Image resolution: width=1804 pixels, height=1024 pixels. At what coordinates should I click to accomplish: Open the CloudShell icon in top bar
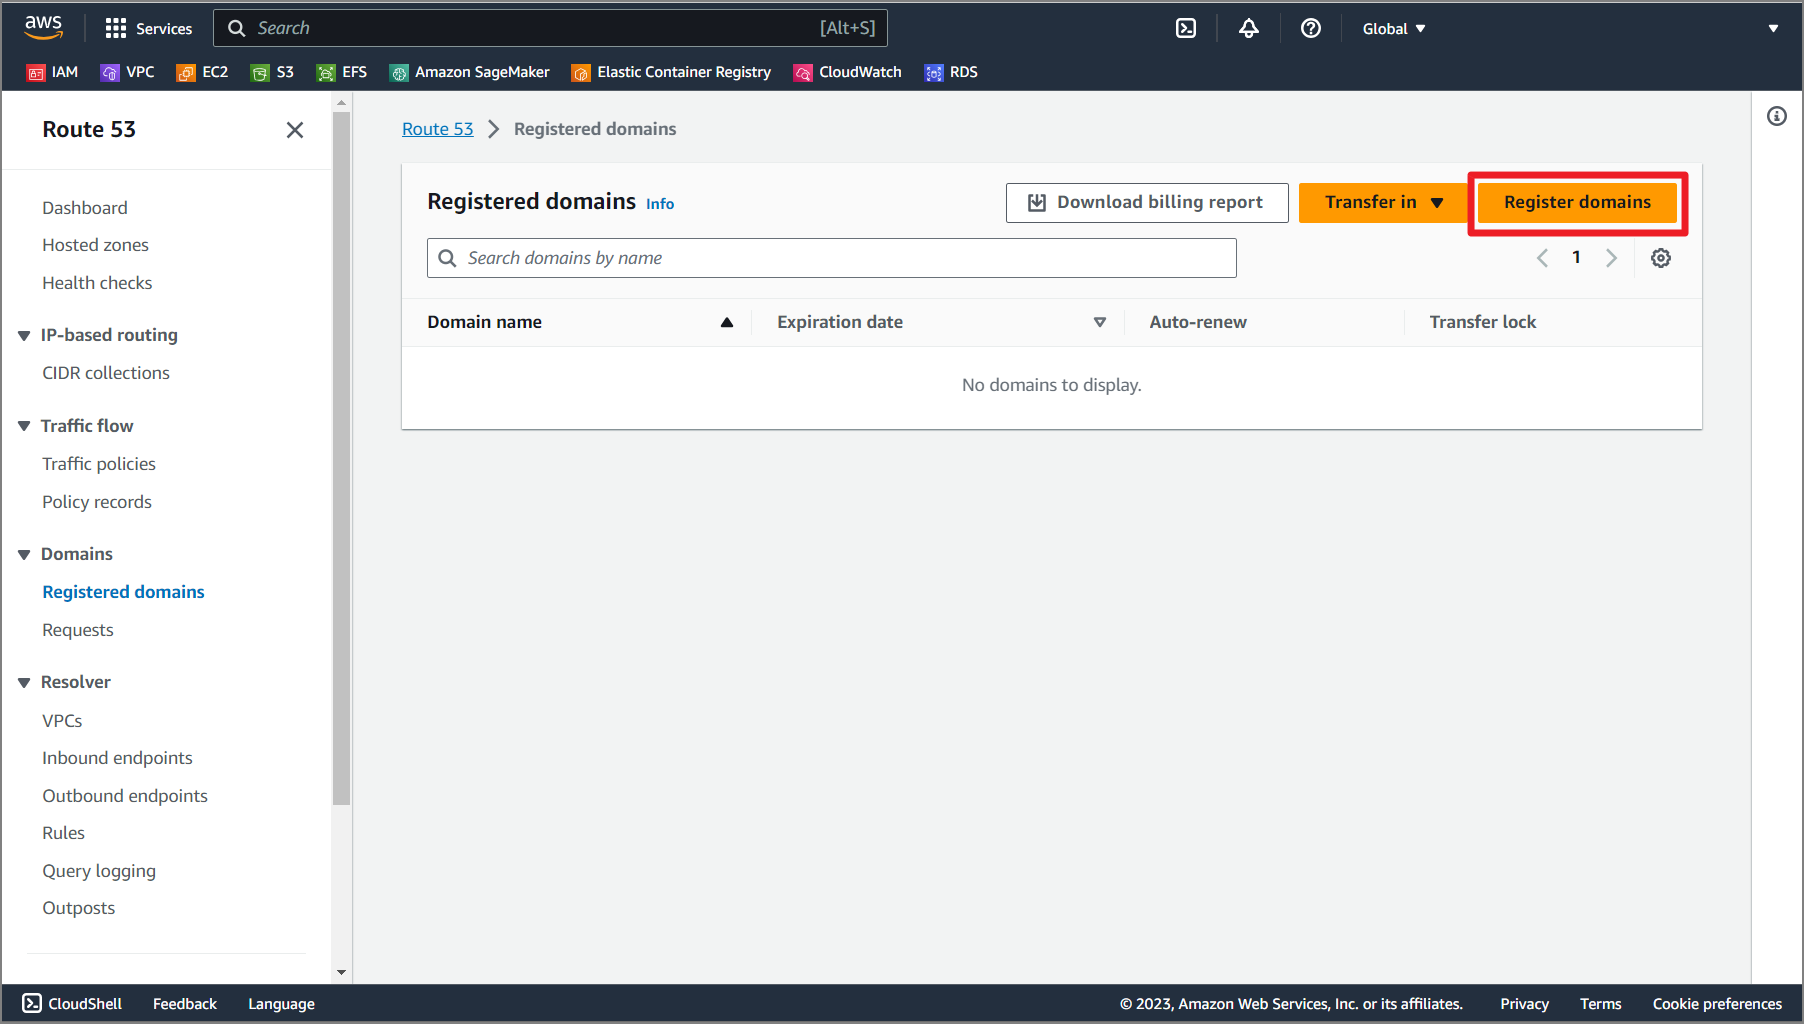point(1186,28)
